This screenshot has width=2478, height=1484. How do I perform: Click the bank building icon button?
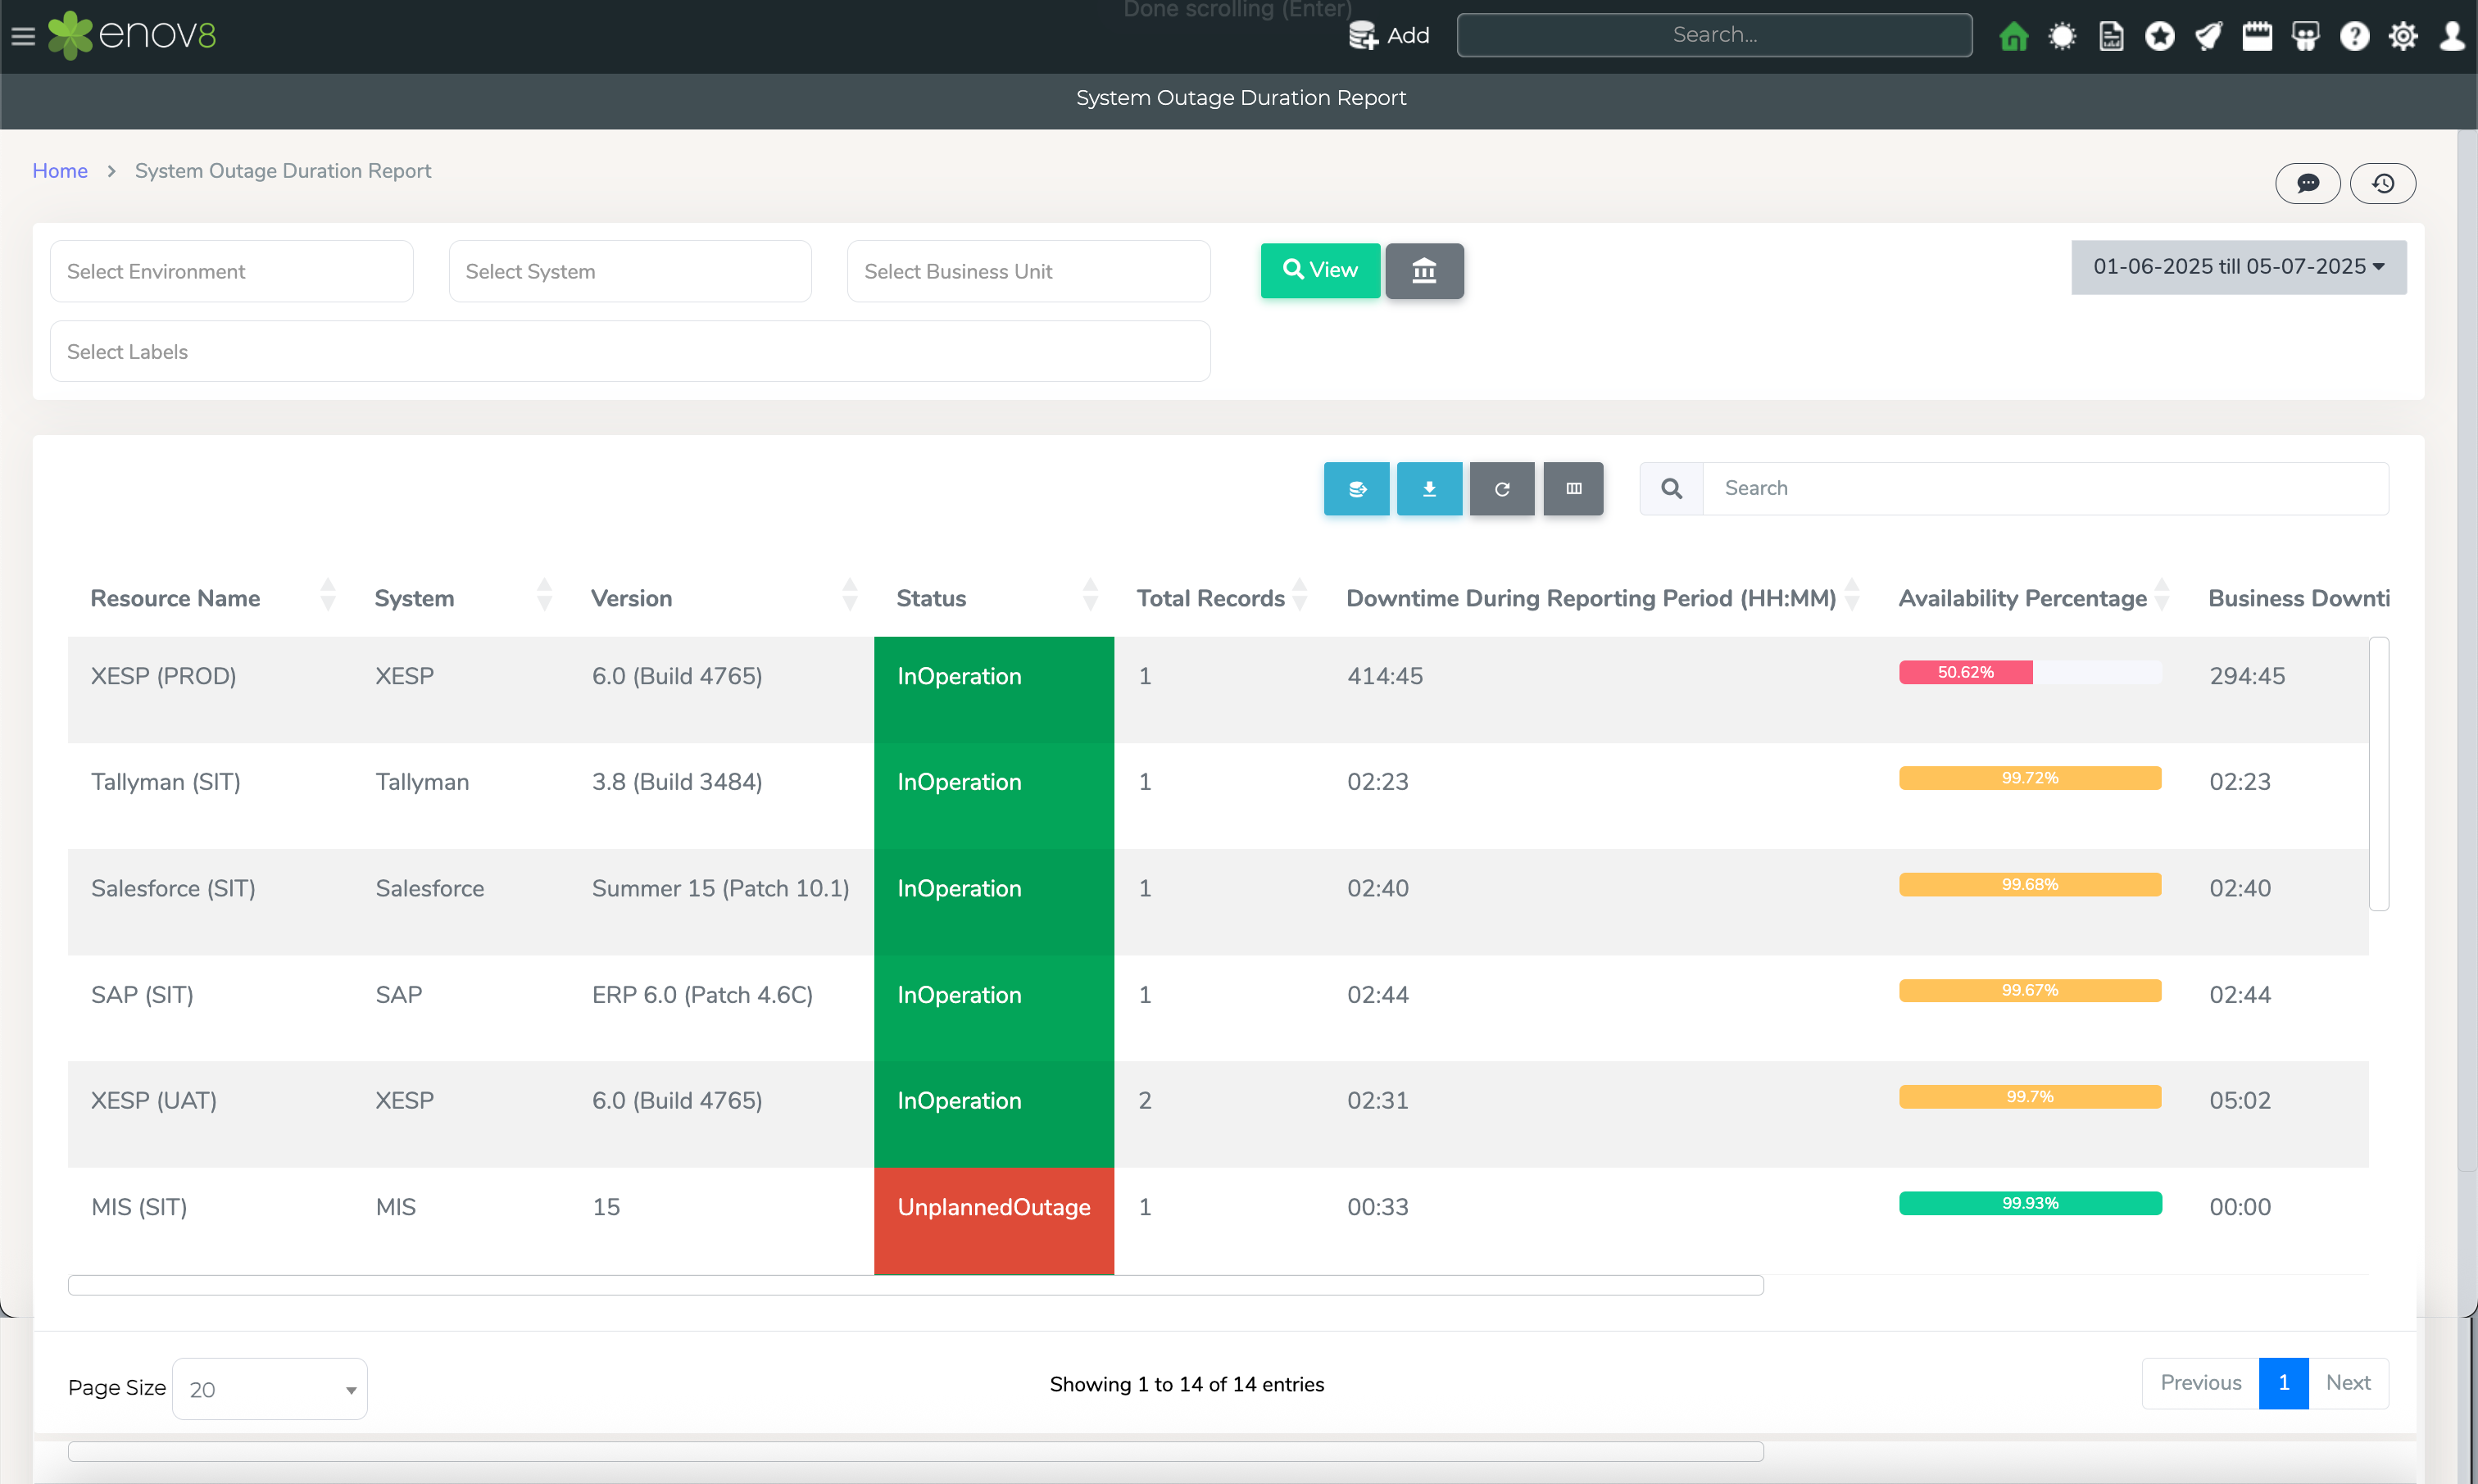tap(1424, 270)
